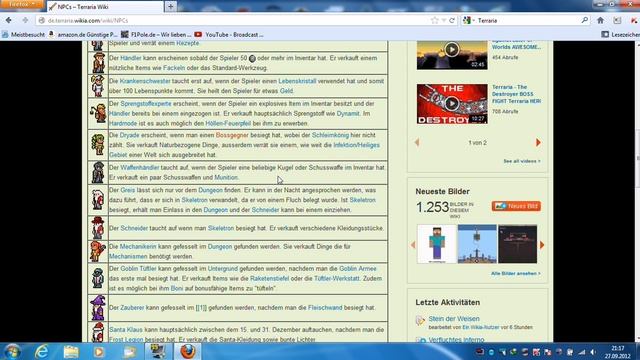
Task: Click the Schneider NPC sprite image
Action: click(98, 228)
